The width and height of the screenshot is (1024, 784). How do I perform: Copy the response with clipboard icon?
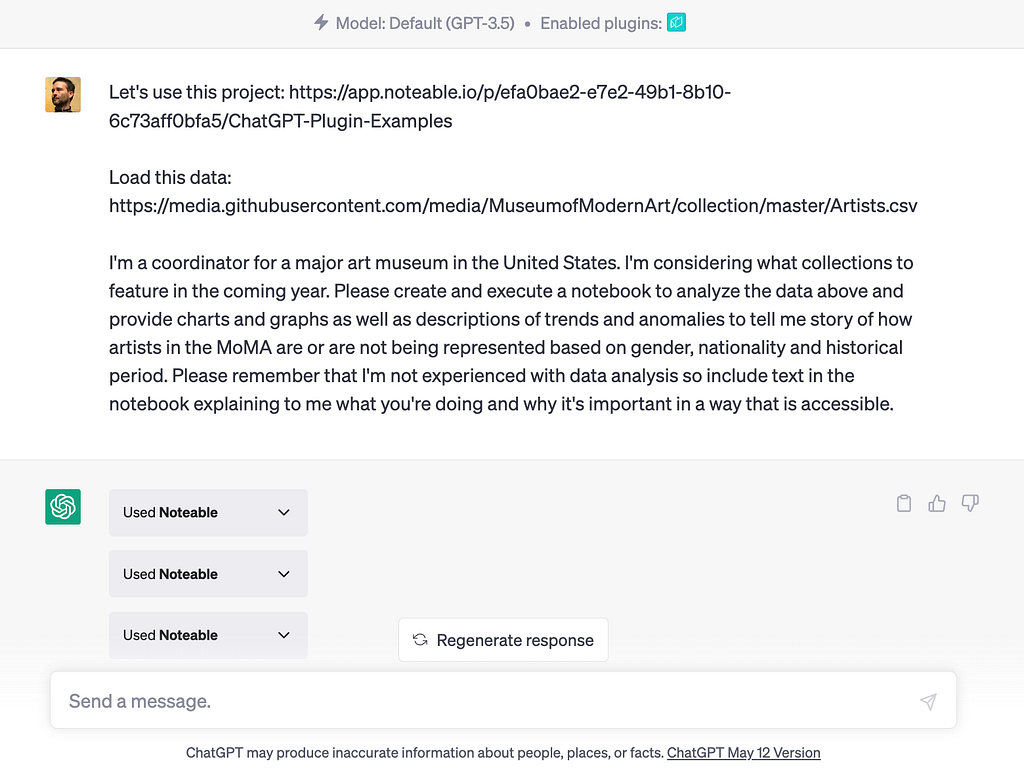(904, 503)
